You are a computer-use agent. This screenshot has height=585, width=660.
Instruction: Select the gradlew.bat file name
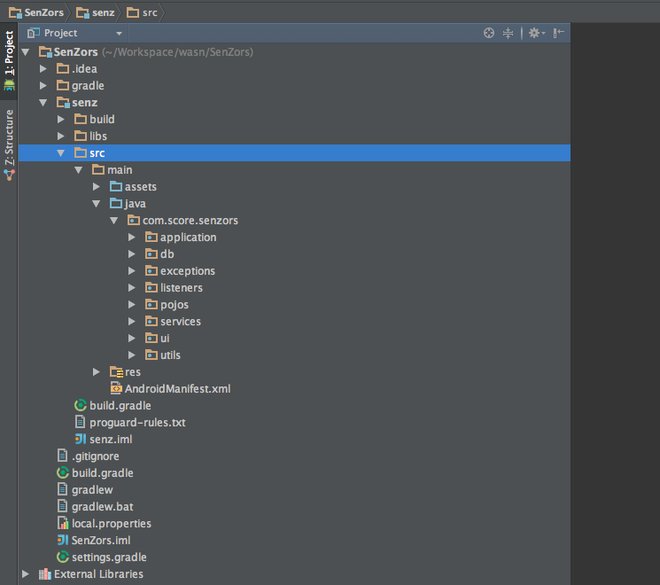pos(102,506)
